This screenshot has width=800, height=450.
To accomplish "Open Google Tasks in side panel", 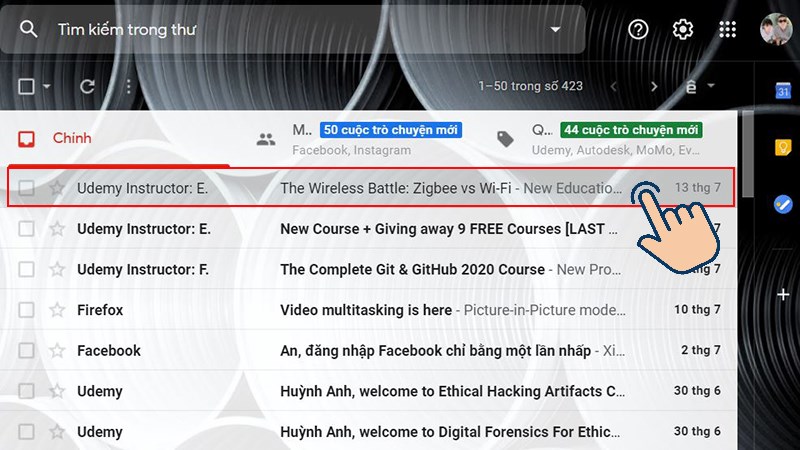I will point(783,204).
